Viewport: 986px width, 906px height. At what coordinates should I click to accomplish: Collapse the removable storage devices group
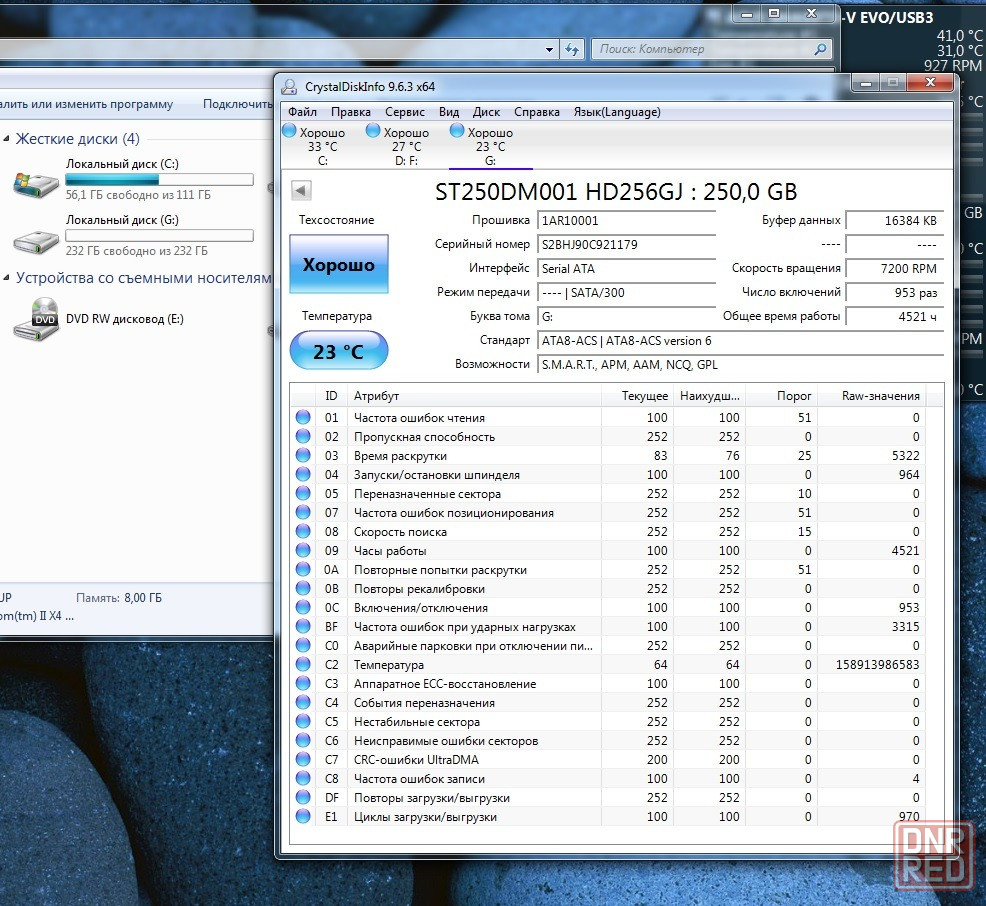click(6, 278)
